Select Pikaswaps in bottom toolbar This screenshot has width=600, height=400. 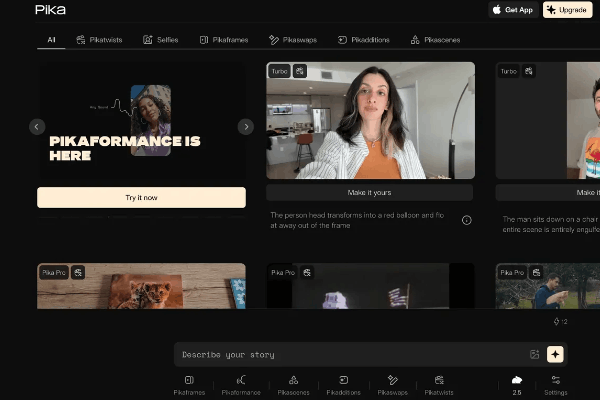(x=393, y=385)
